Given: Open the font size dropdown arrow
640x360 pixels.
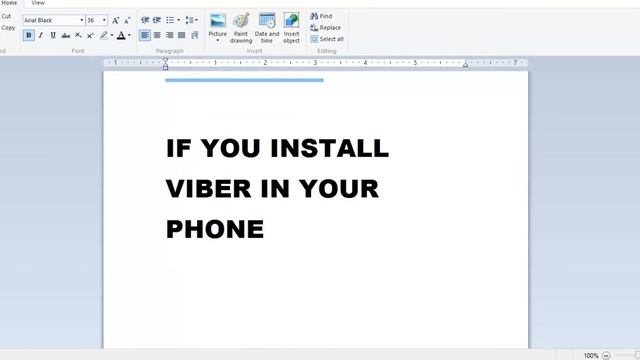Looking at the screenshot, I should coord(104,20).
